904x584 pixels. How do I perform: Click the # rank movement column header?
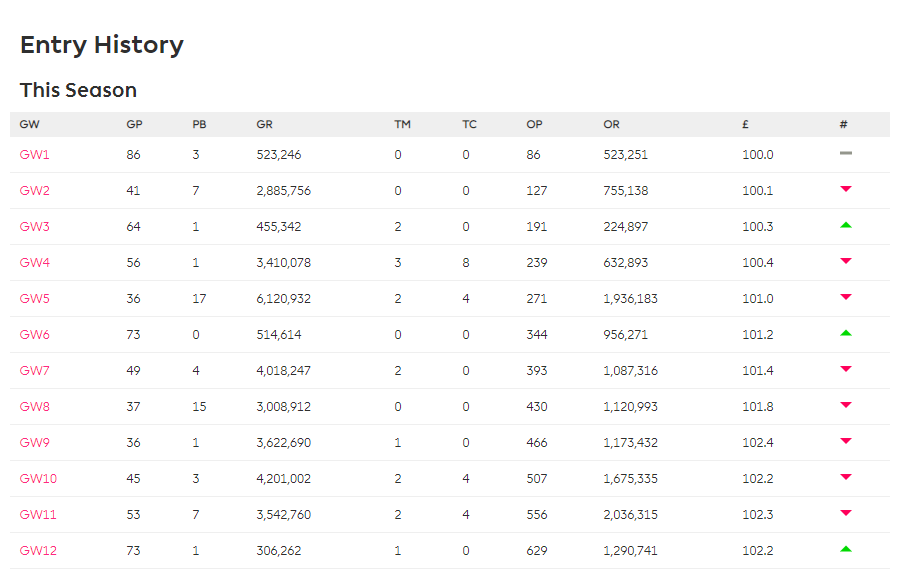point(843,125)
